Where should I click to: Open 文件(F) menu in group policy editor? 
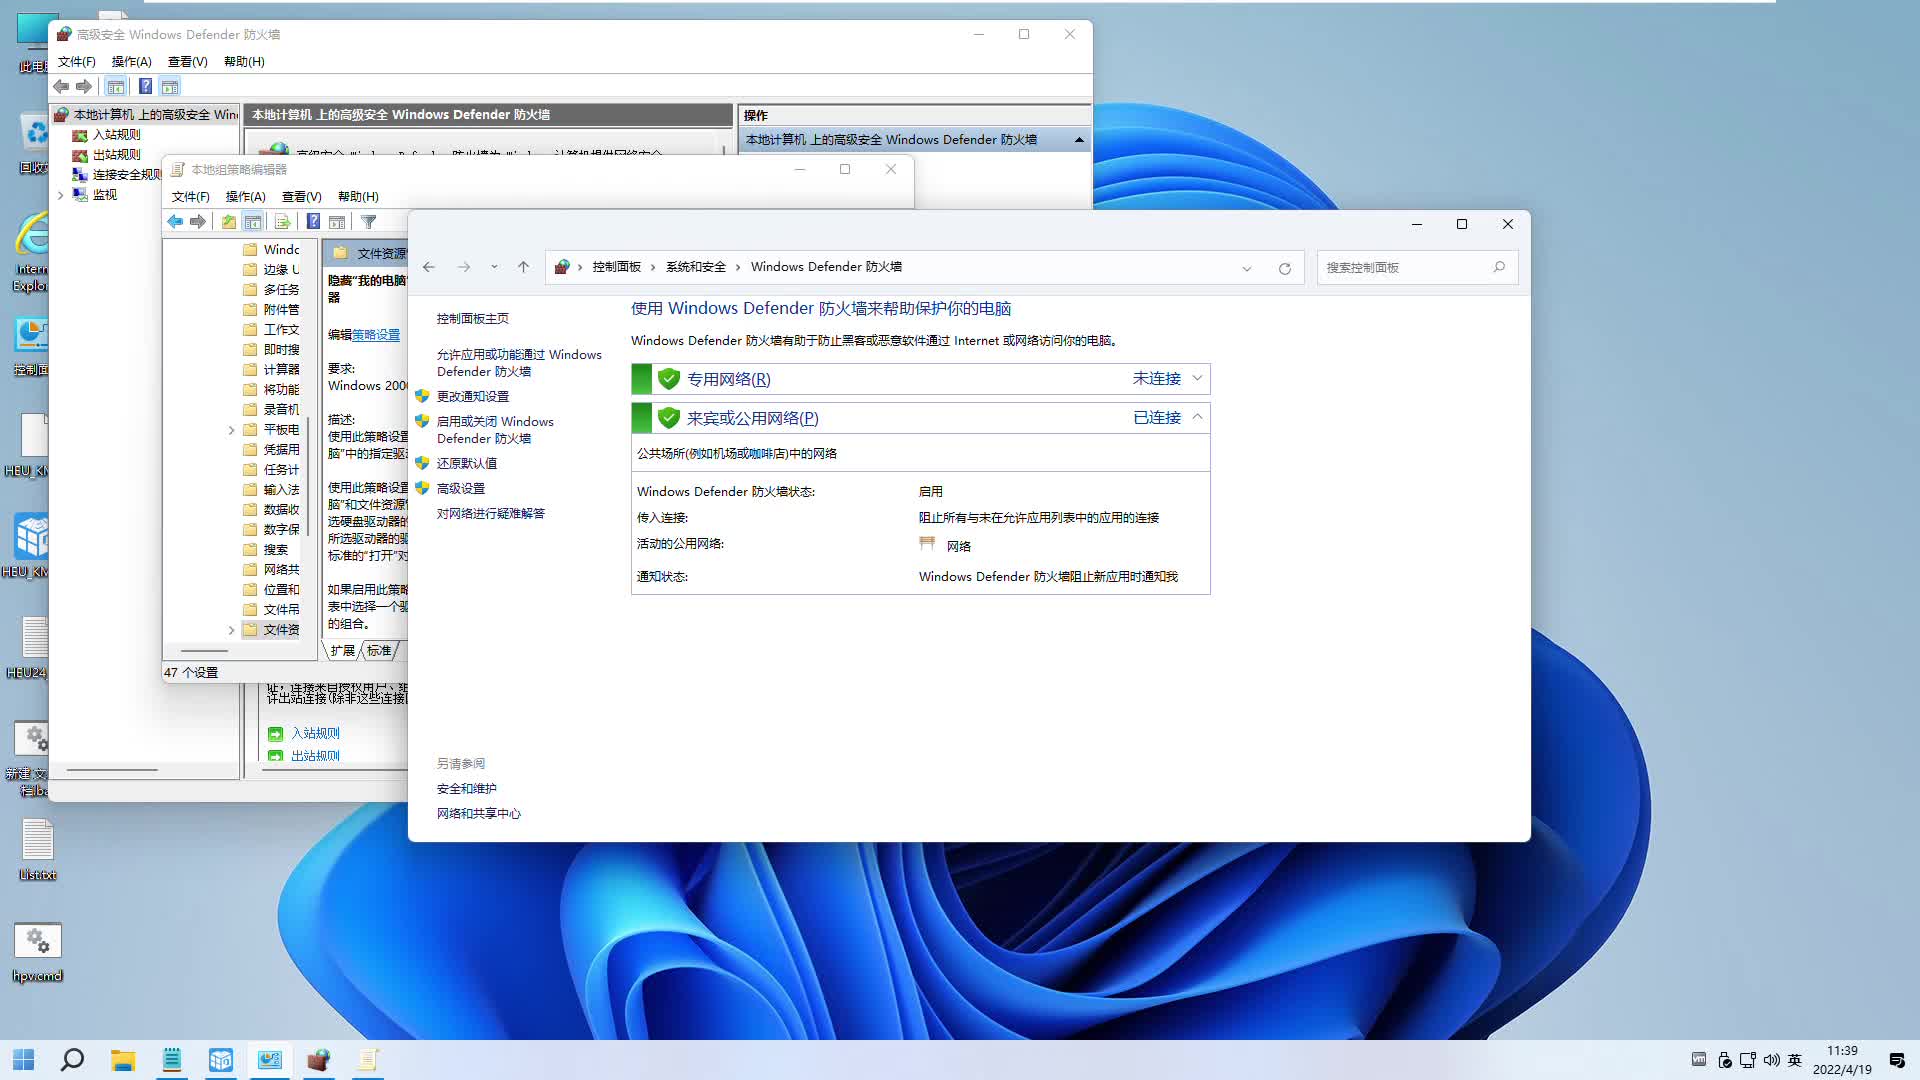click(x=191, y=197)
